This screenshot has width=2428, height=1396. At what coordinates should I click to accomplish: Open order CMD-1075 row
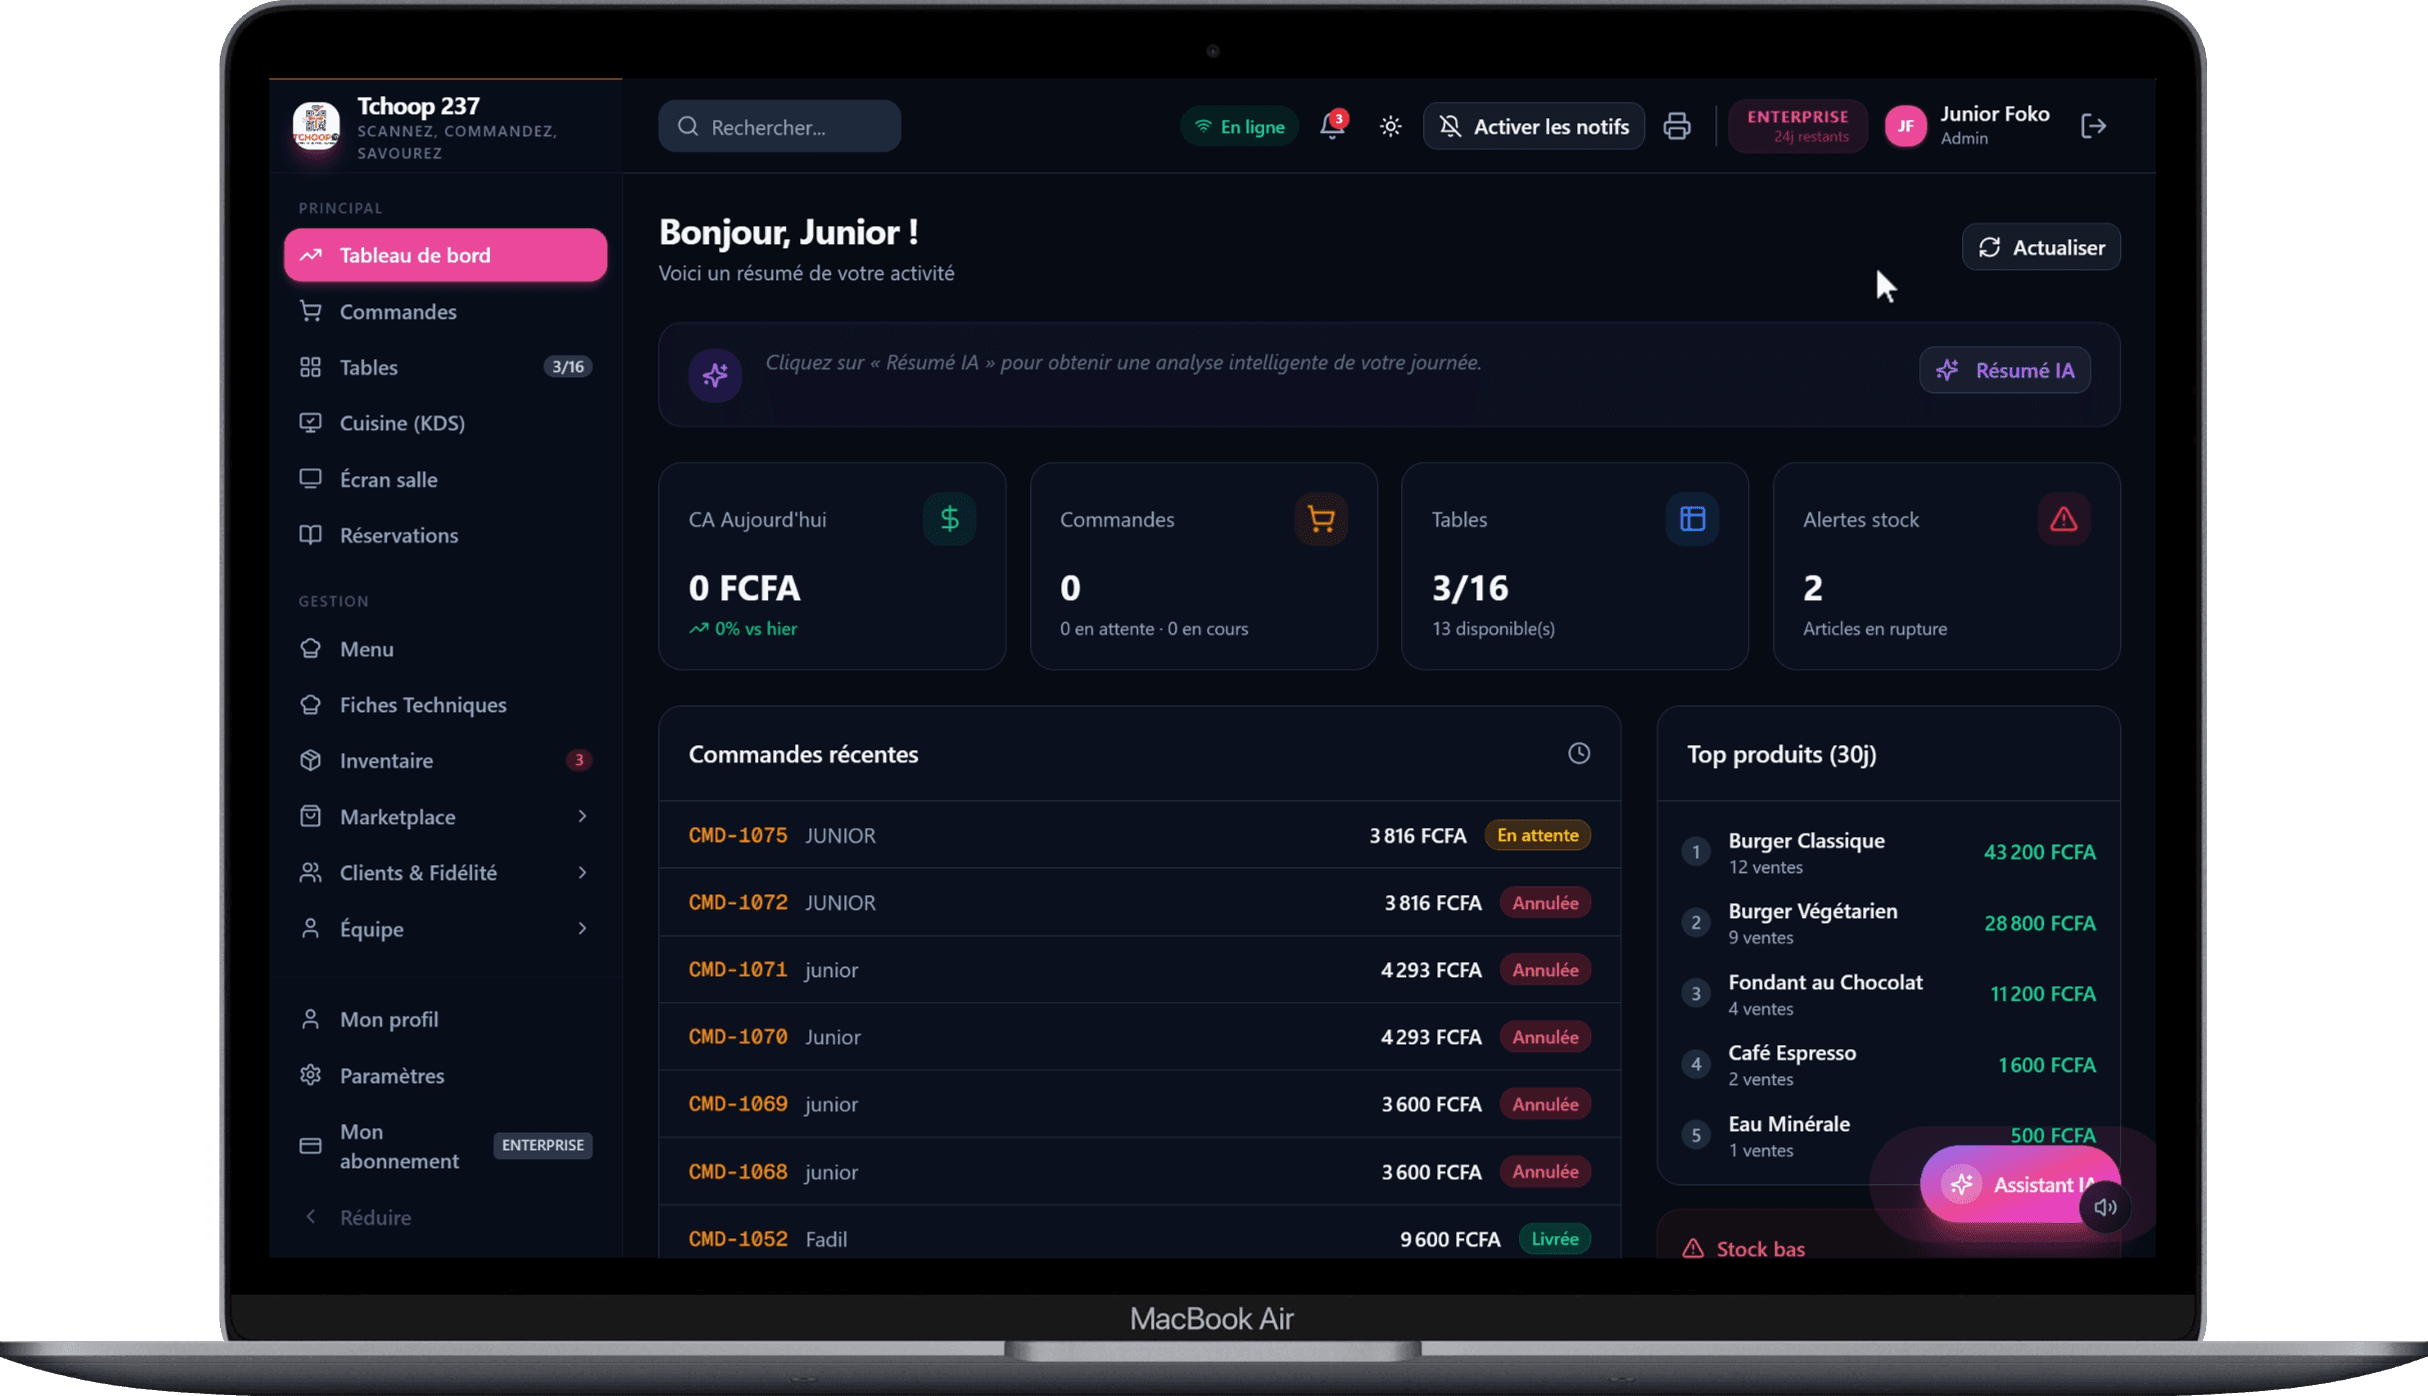[x=1139, y=835]
